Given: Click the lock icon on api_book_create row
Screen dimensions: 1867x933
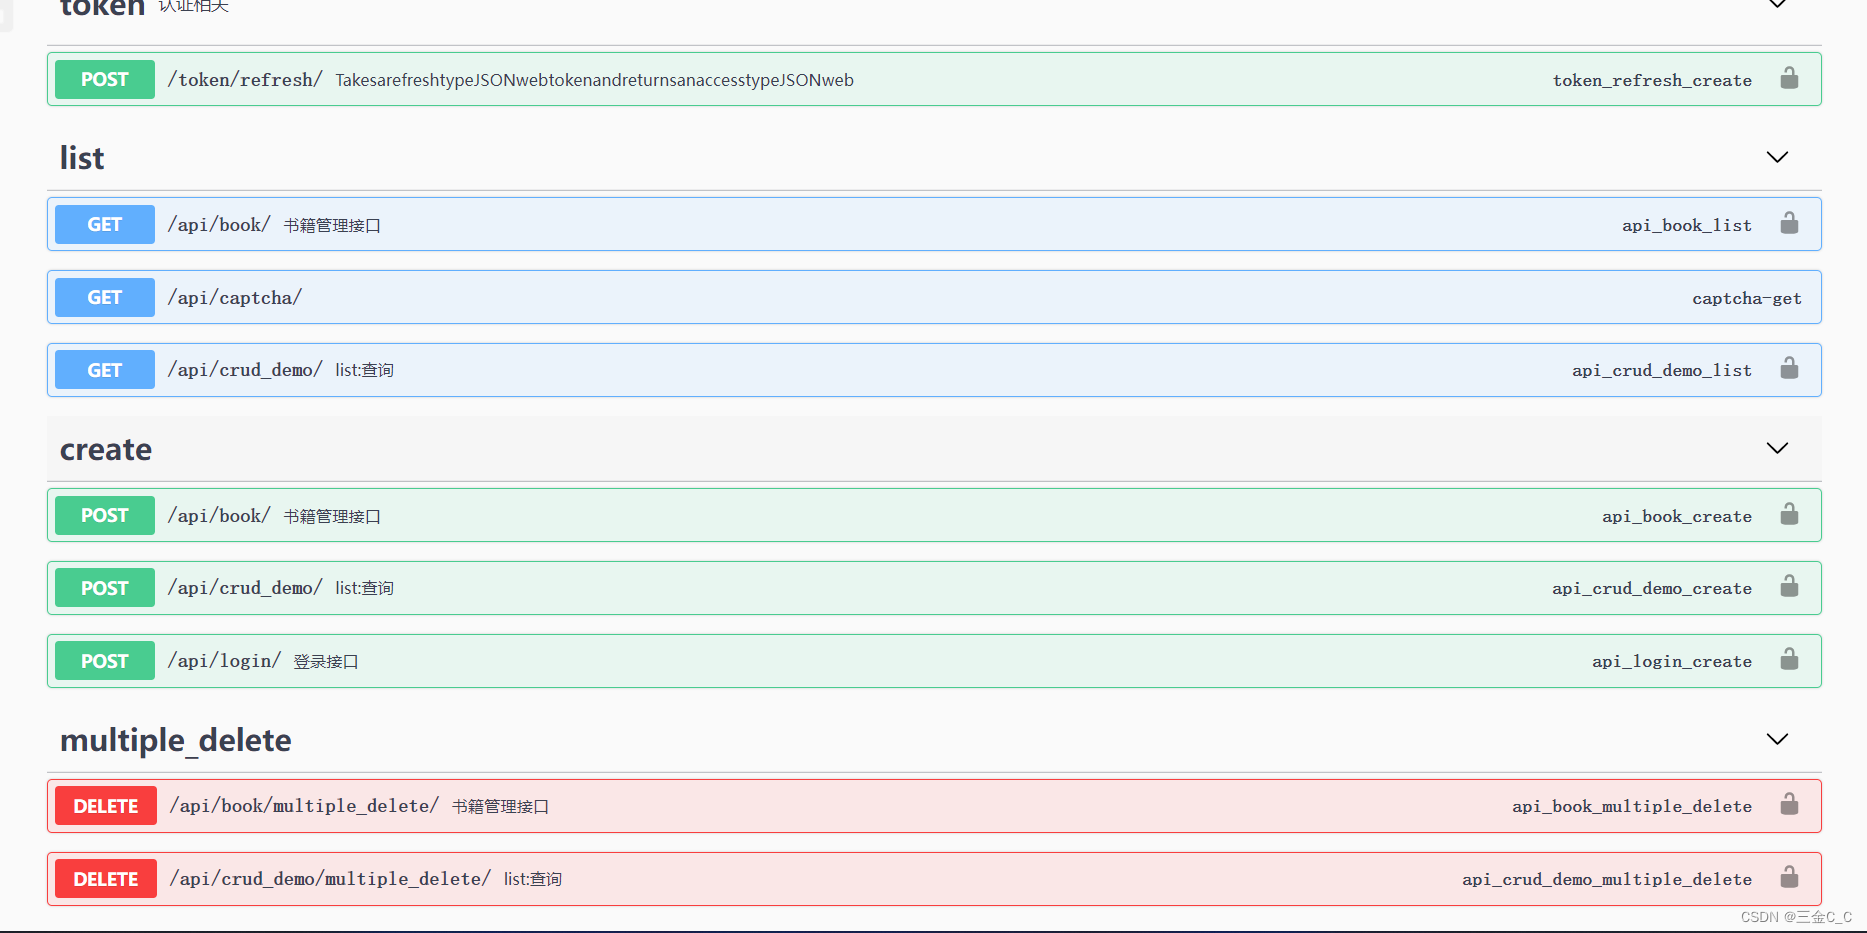Looking at the screenshot, I should coord(1789,514).
